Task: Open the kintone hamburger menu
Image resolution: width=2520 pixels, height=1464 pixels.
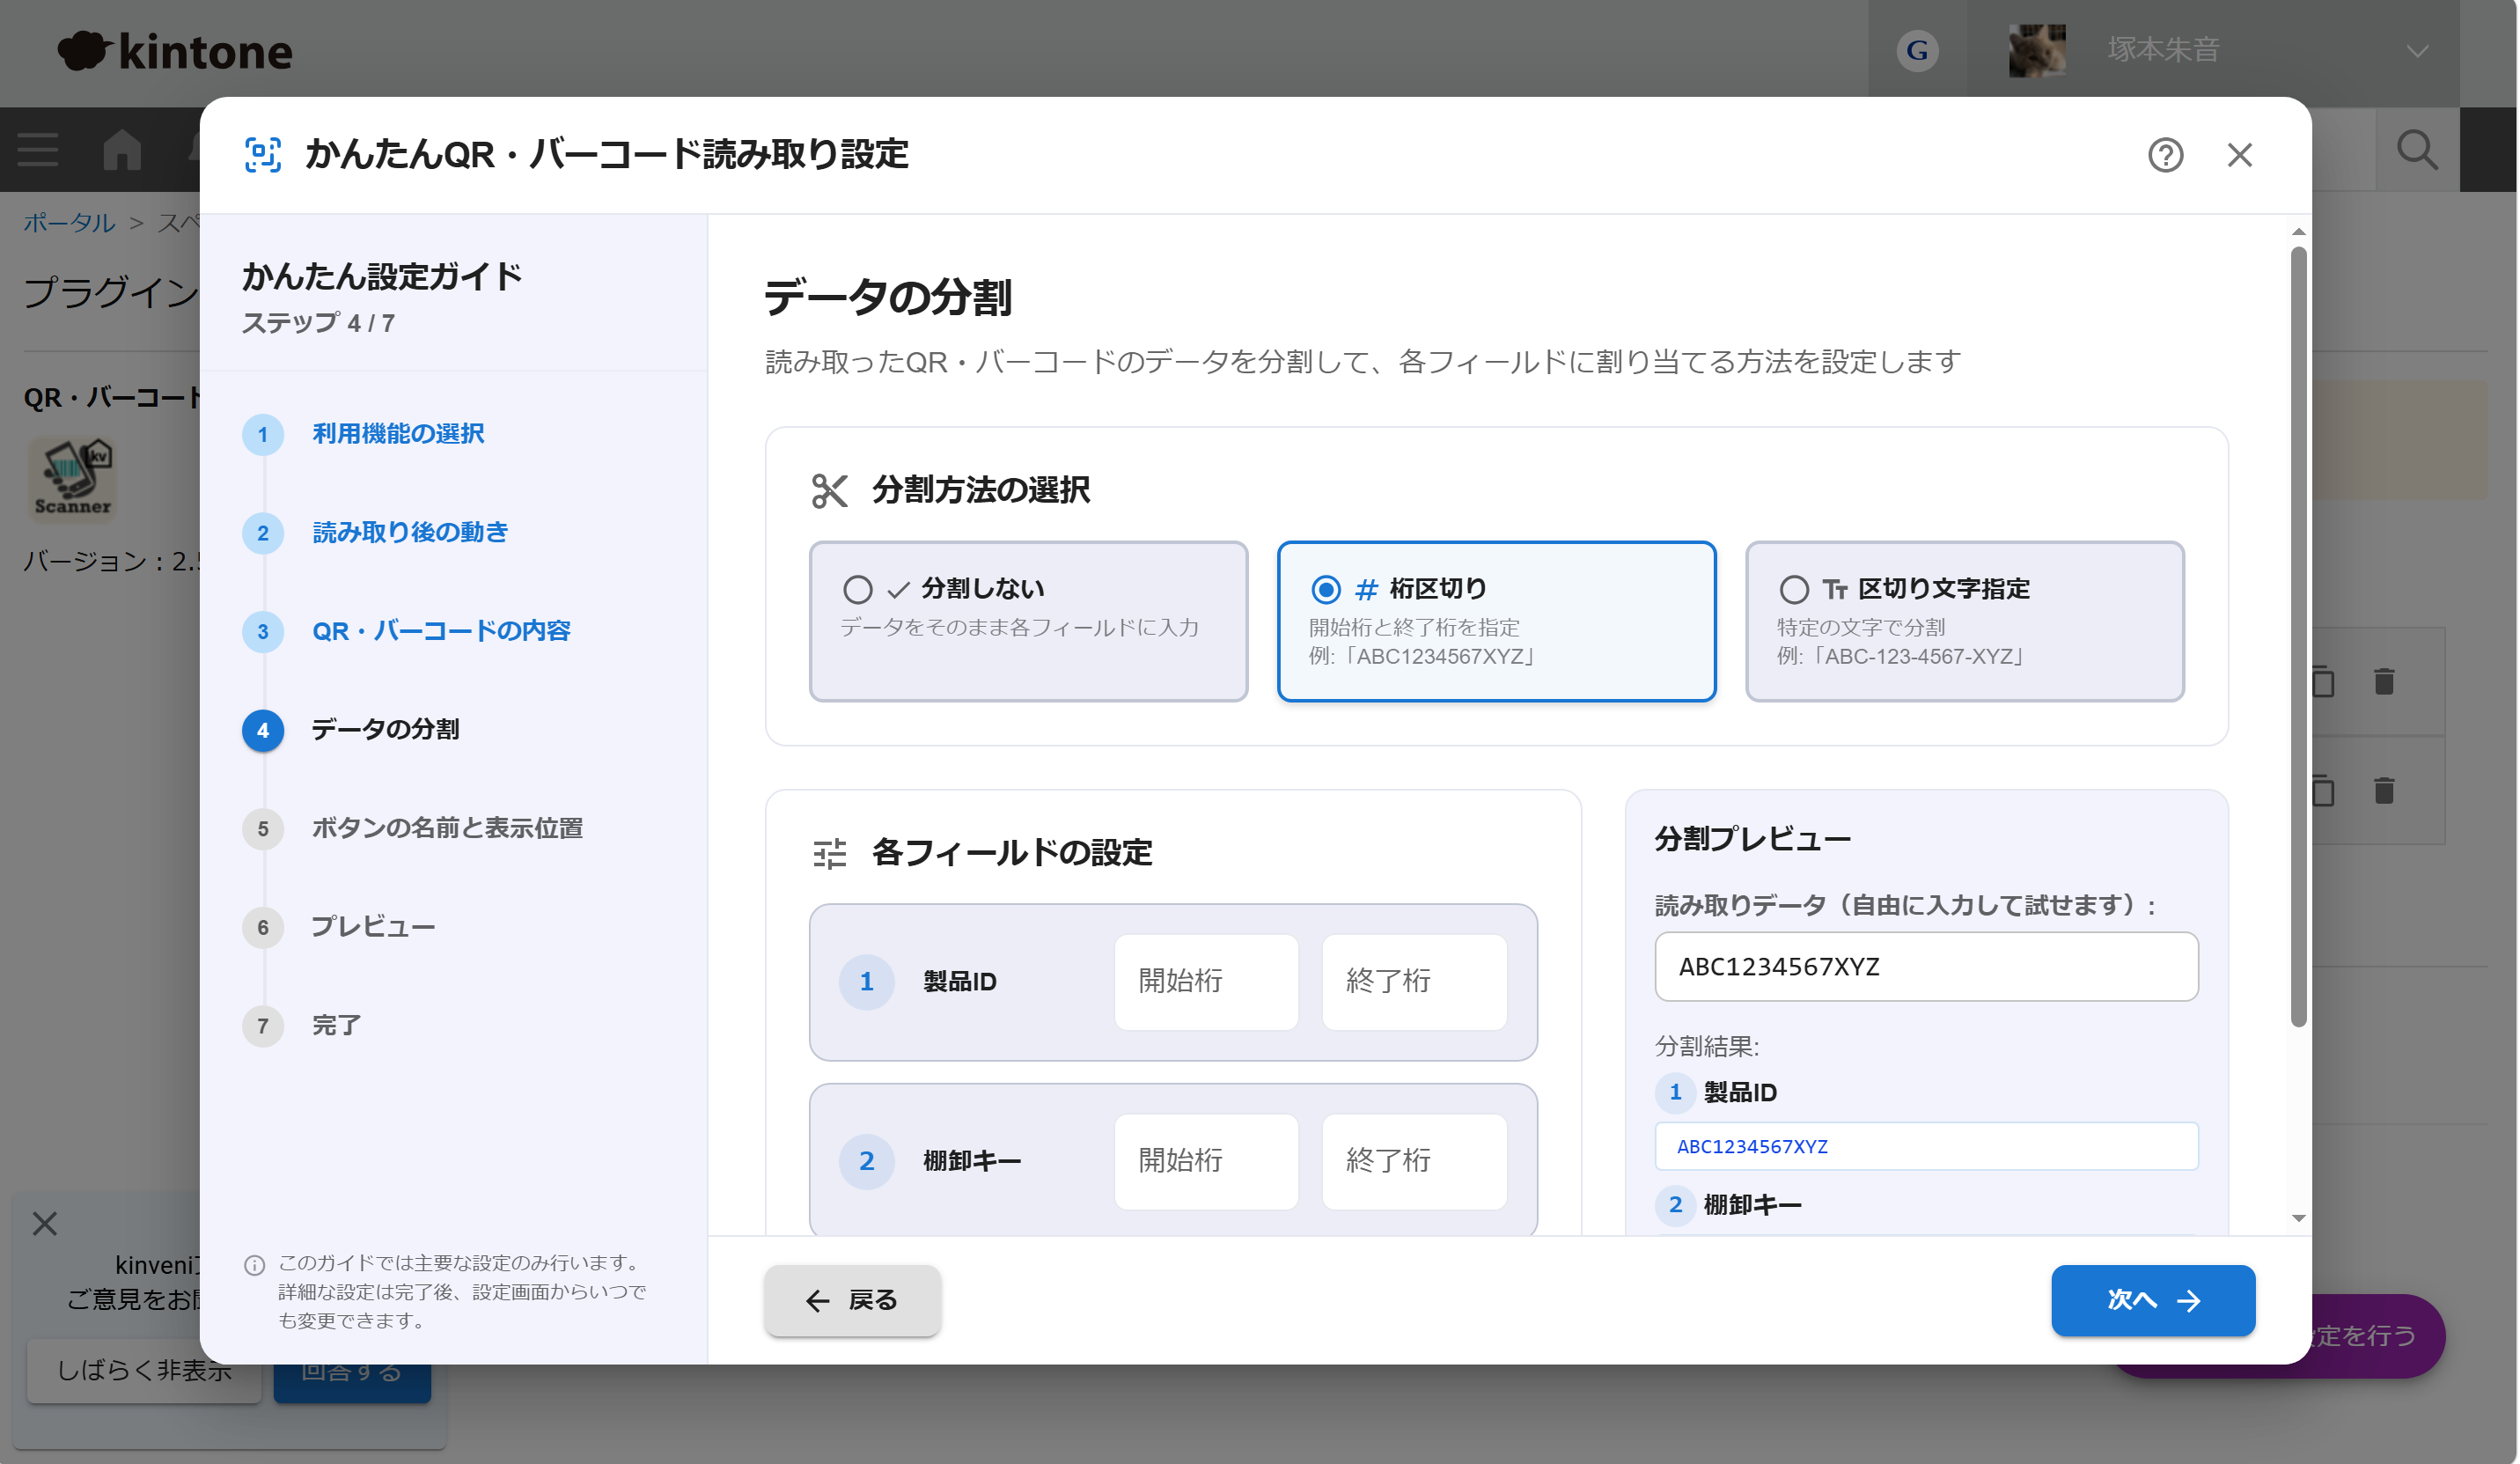Action: (38, 150)
